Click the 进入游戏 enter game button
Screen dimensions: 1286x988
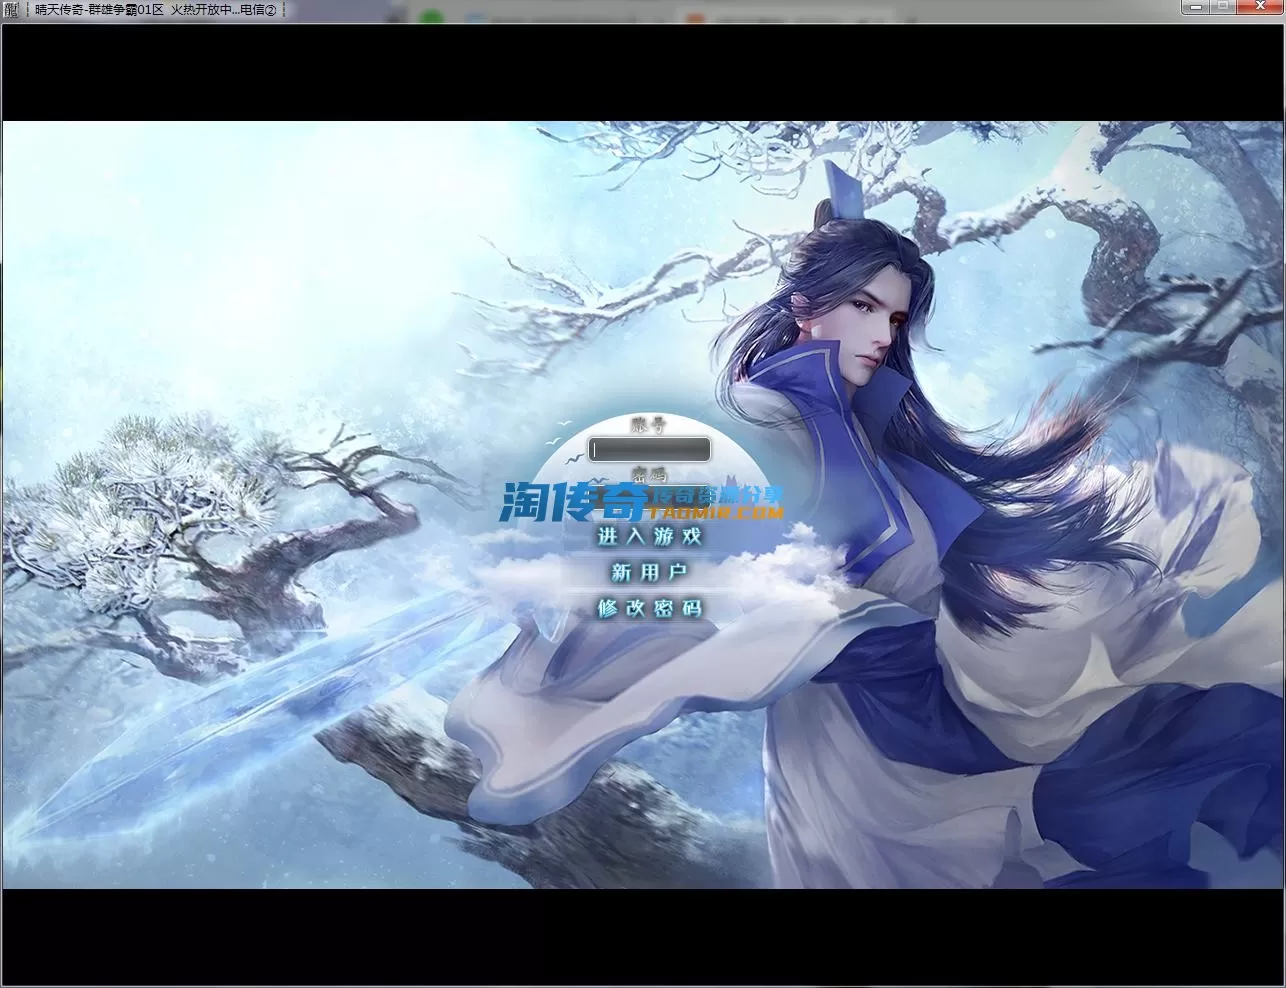pos(650,536)
